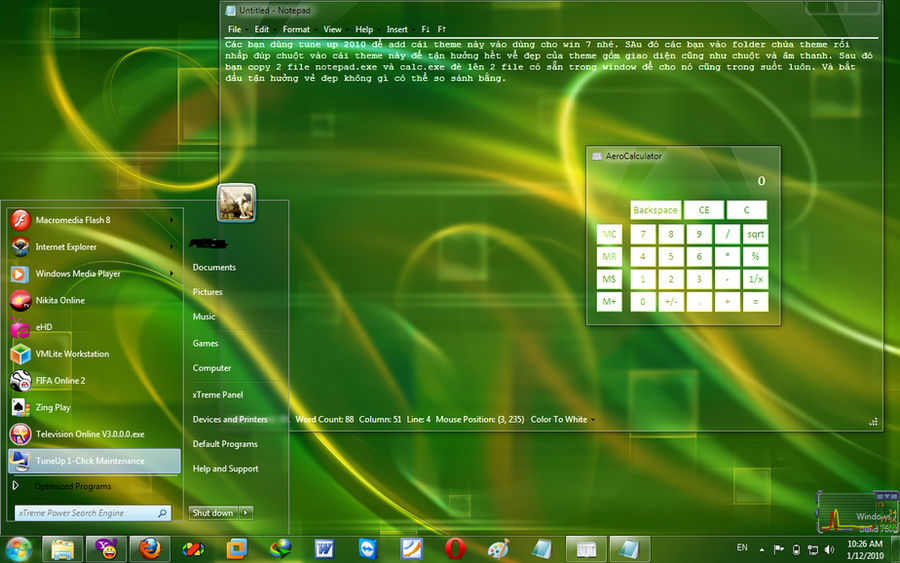Click Shut down button

click(x=213, y=512)
